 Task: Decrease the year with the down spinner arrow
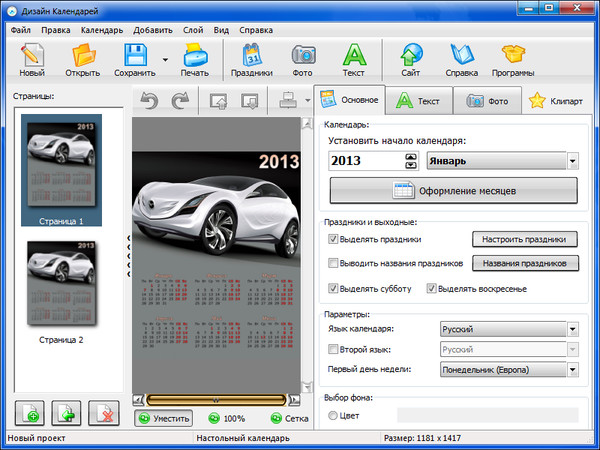(x=411, y=165)
